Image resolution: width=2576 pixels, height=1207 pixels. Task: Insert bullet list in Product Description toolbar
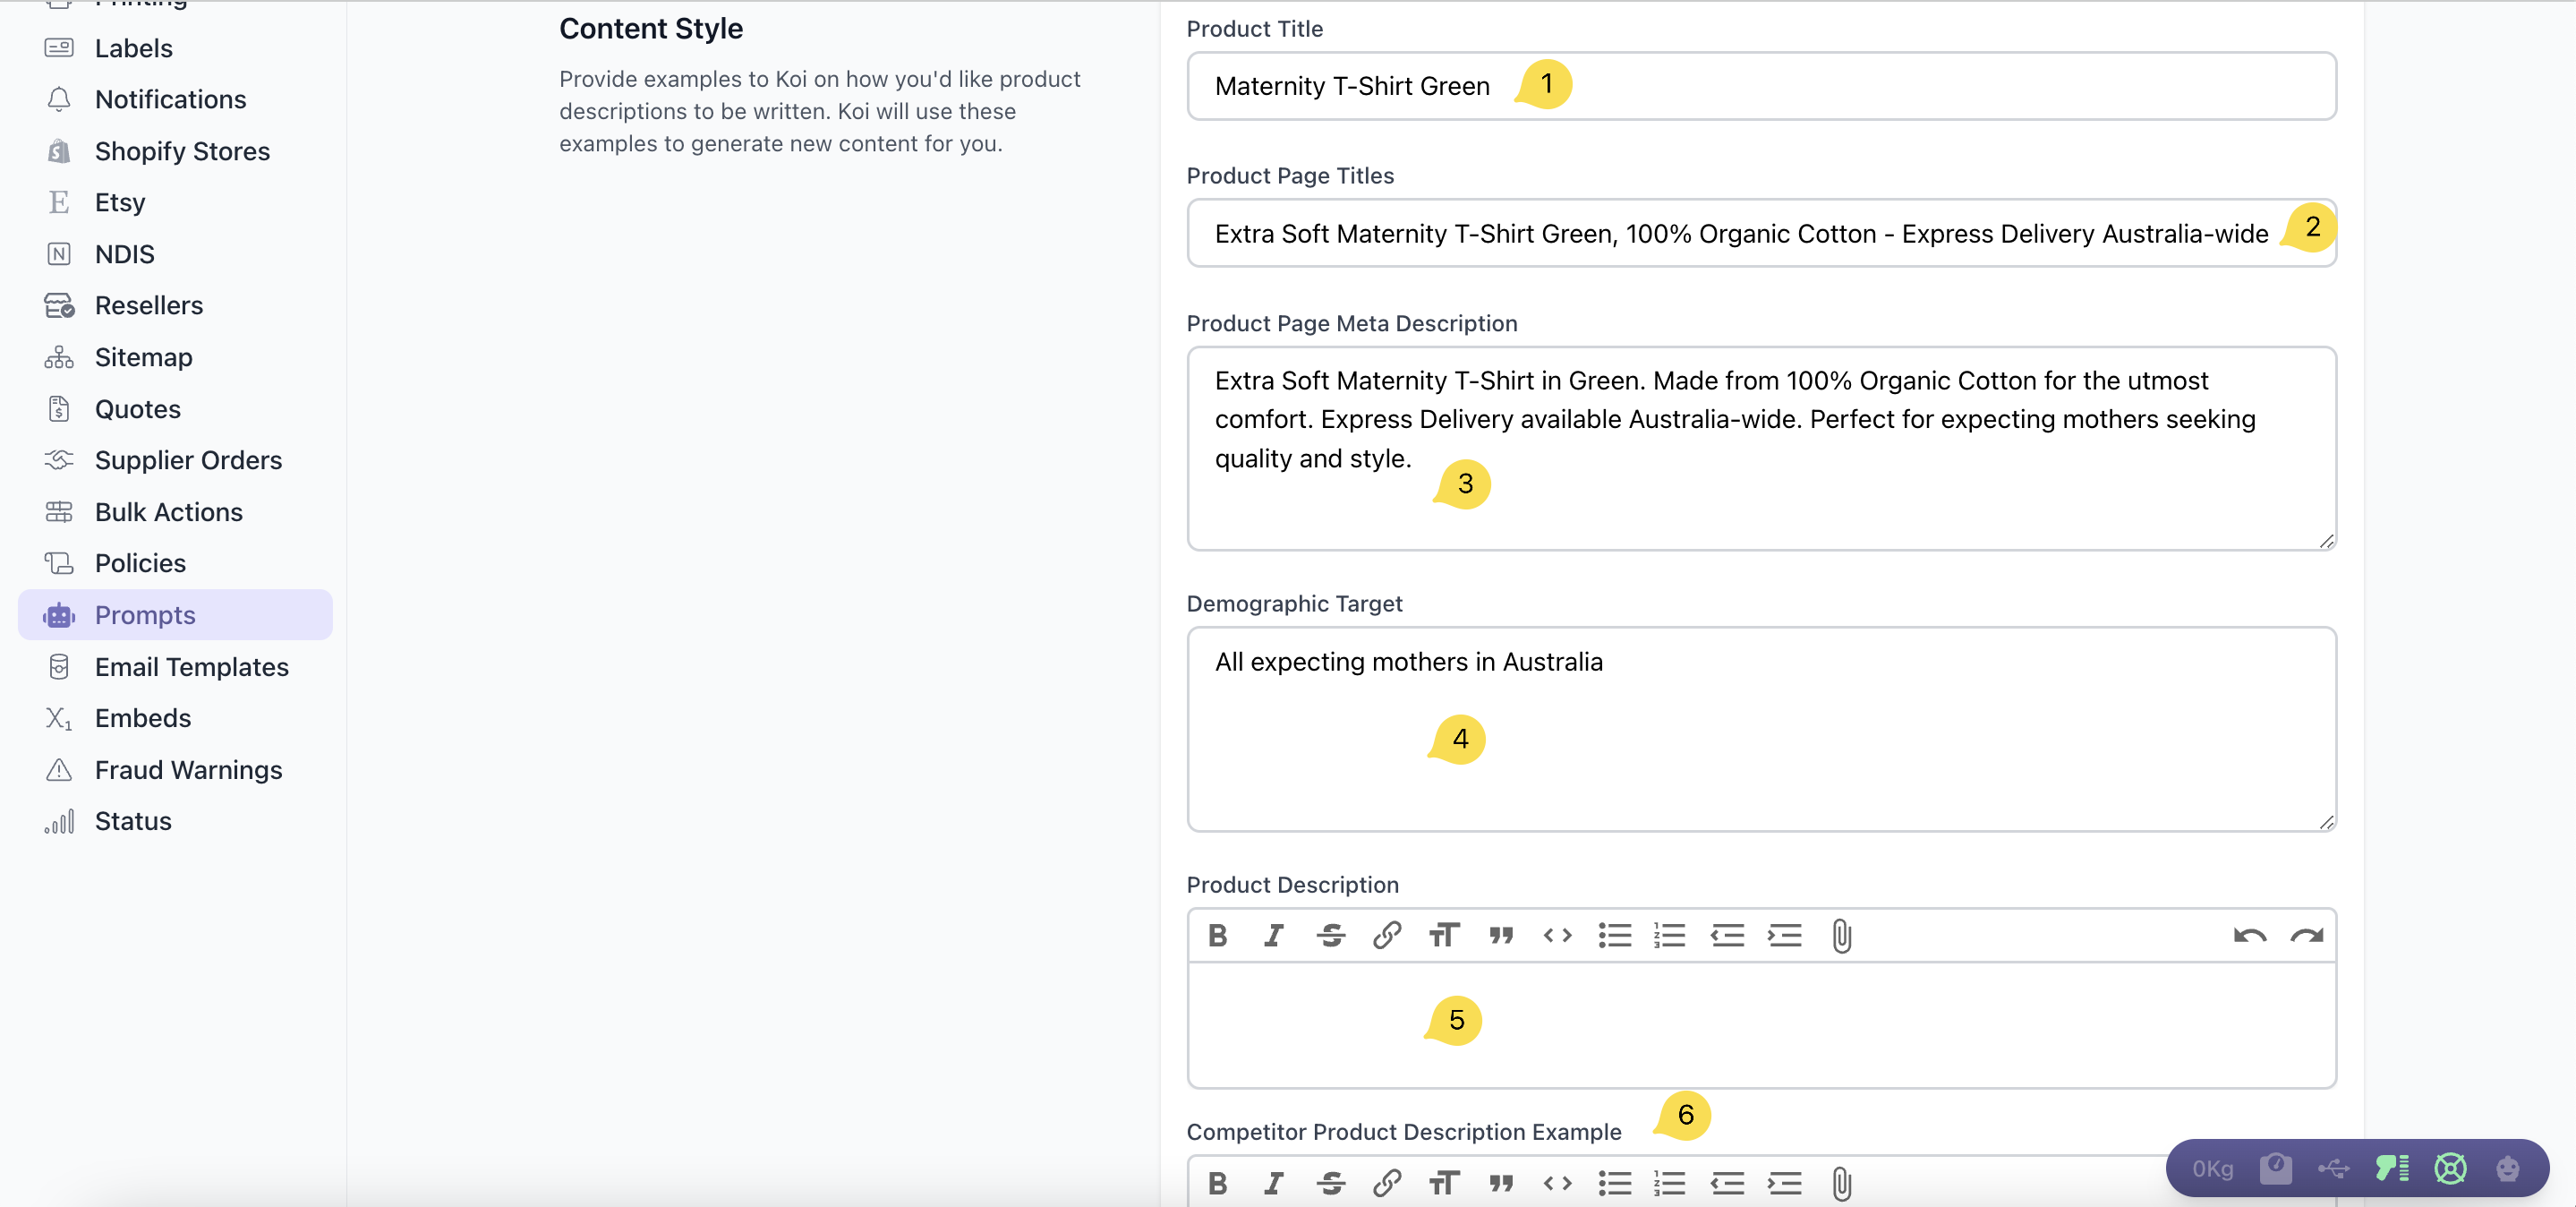coord(1614,935)
